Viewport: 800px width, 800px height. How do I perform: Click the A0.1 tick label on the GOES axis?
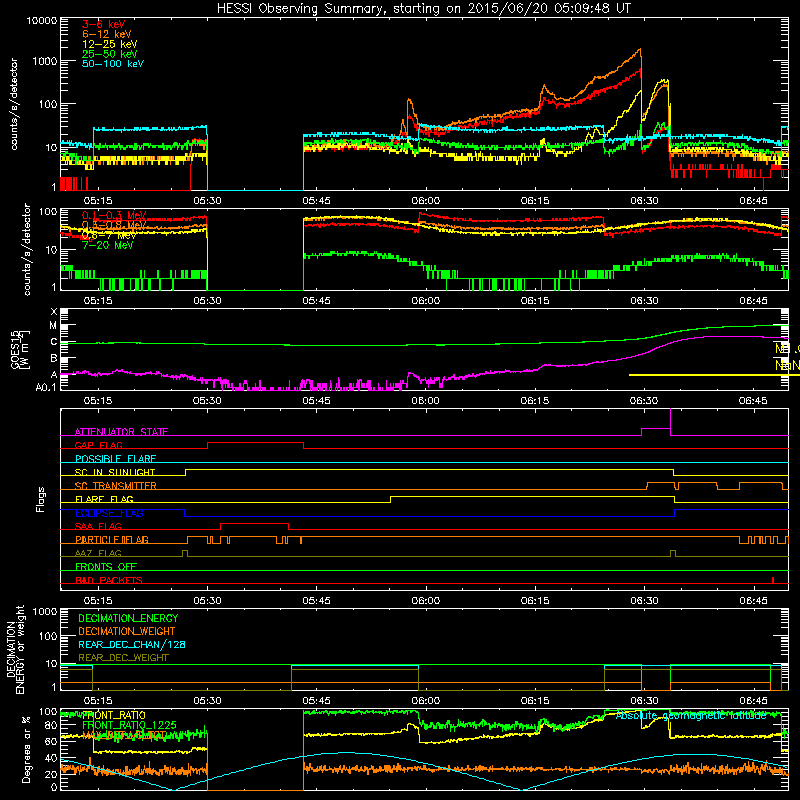[46, 387]
